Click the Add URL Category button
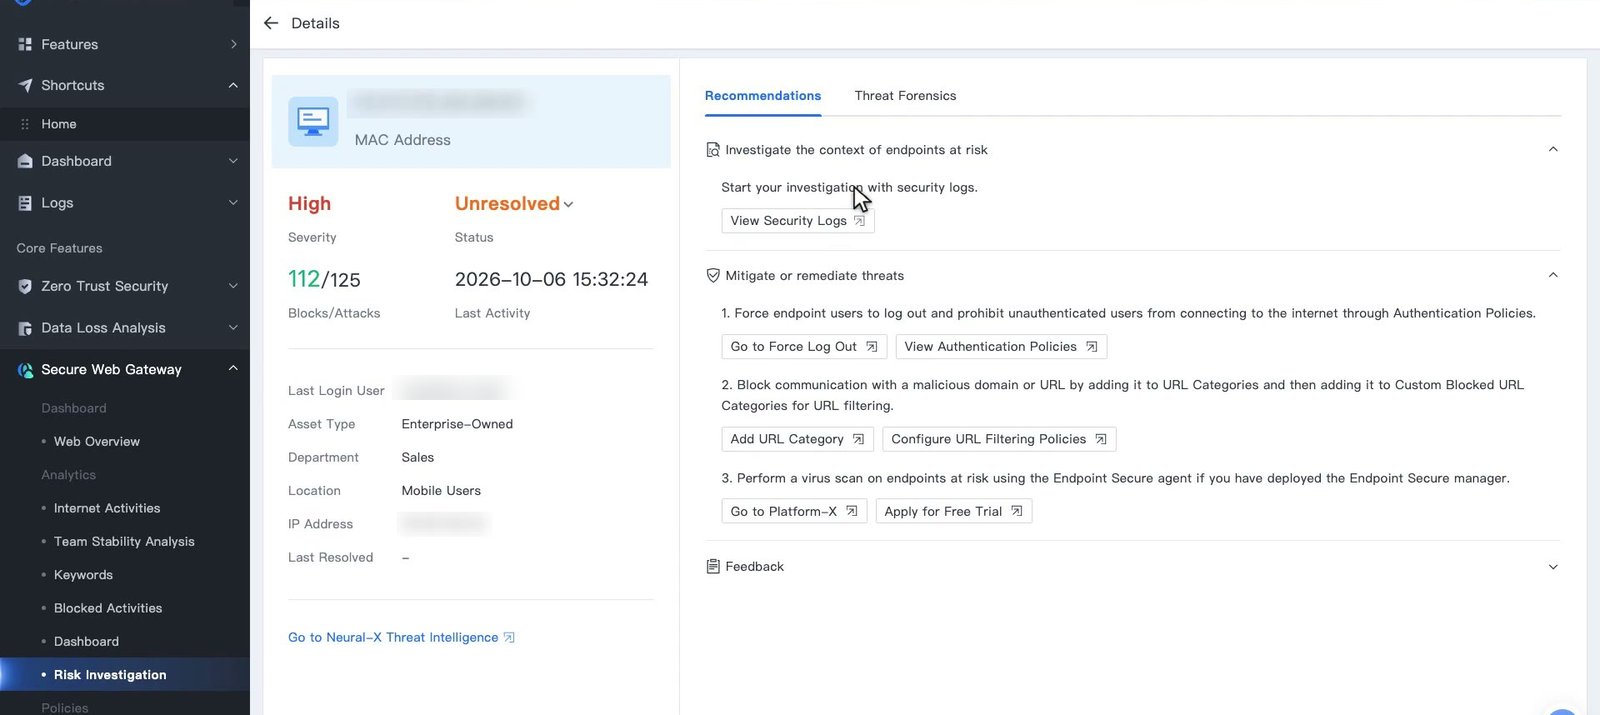This screenshot has width=1600, height=715. click(798, 439)
